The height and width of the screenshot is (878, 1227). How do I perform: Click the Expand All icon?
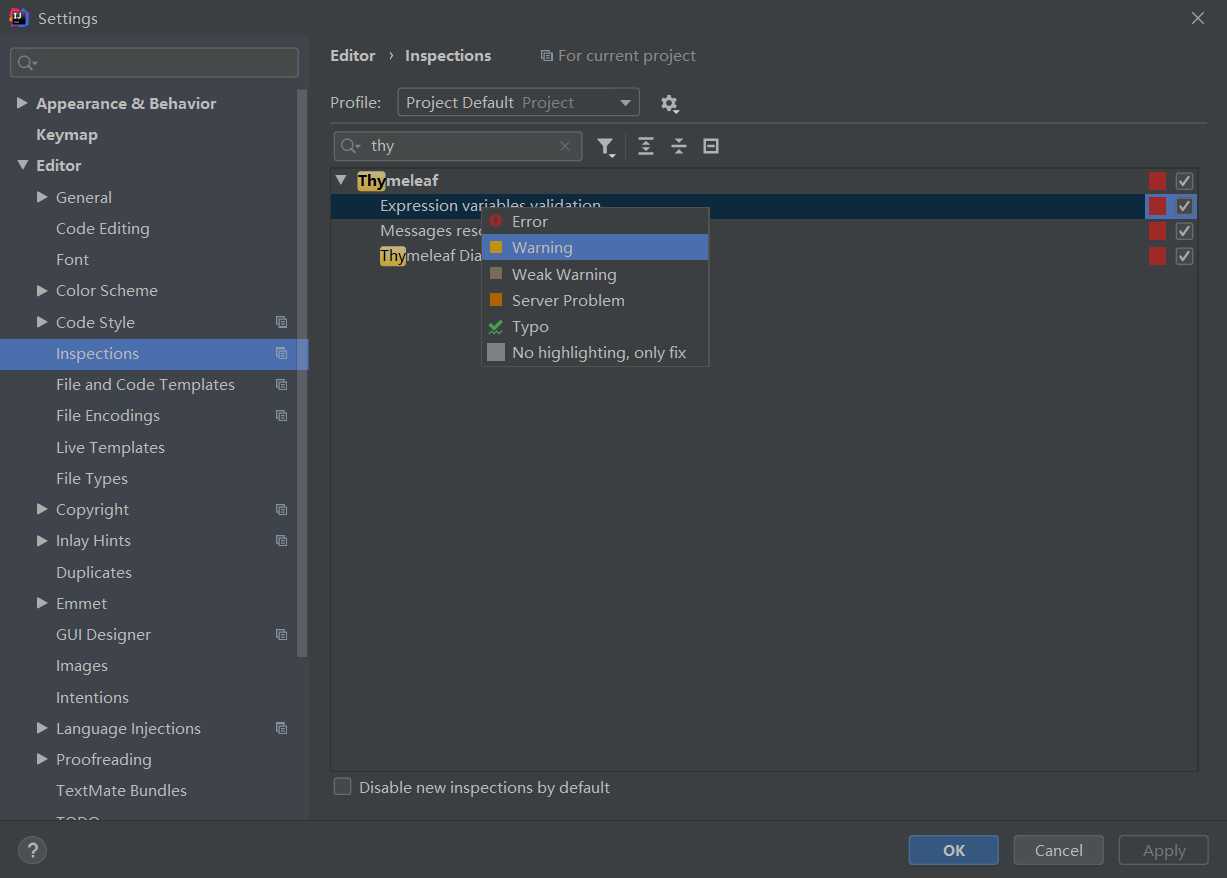click(x=646, y=146)
